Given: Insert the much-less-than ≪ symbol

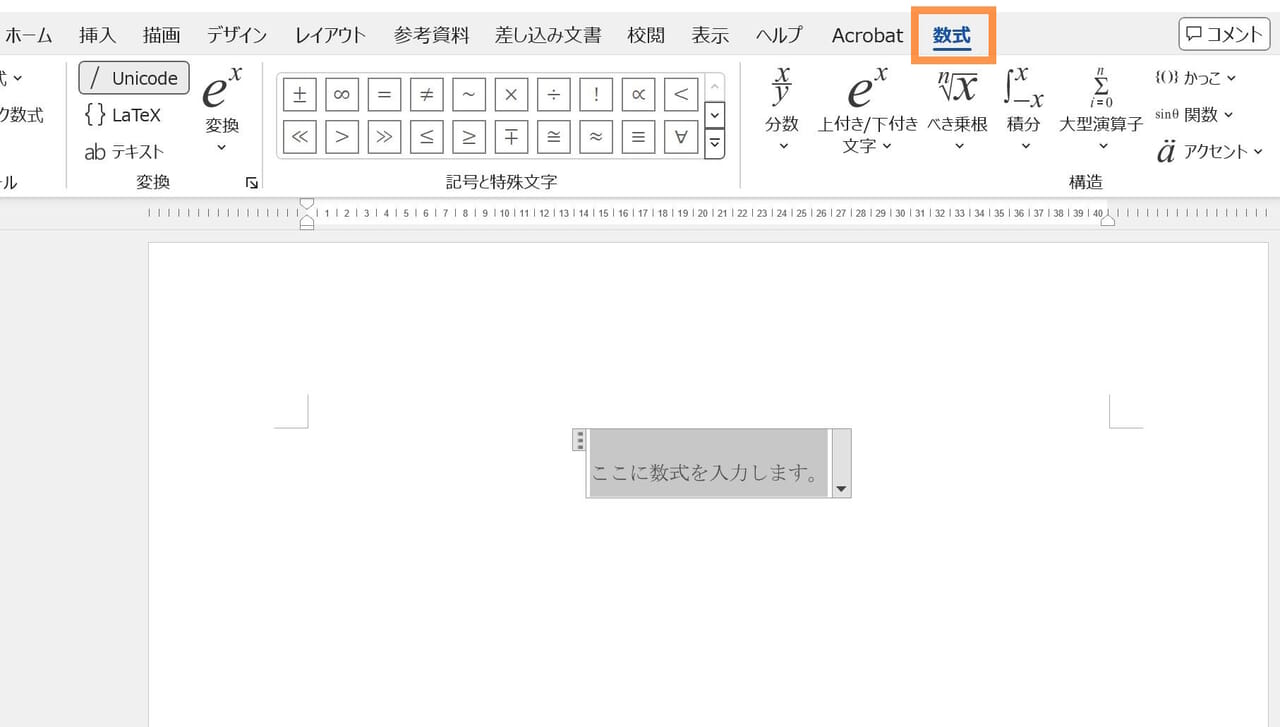Looking at the screenshot, I should pos(300,137).
